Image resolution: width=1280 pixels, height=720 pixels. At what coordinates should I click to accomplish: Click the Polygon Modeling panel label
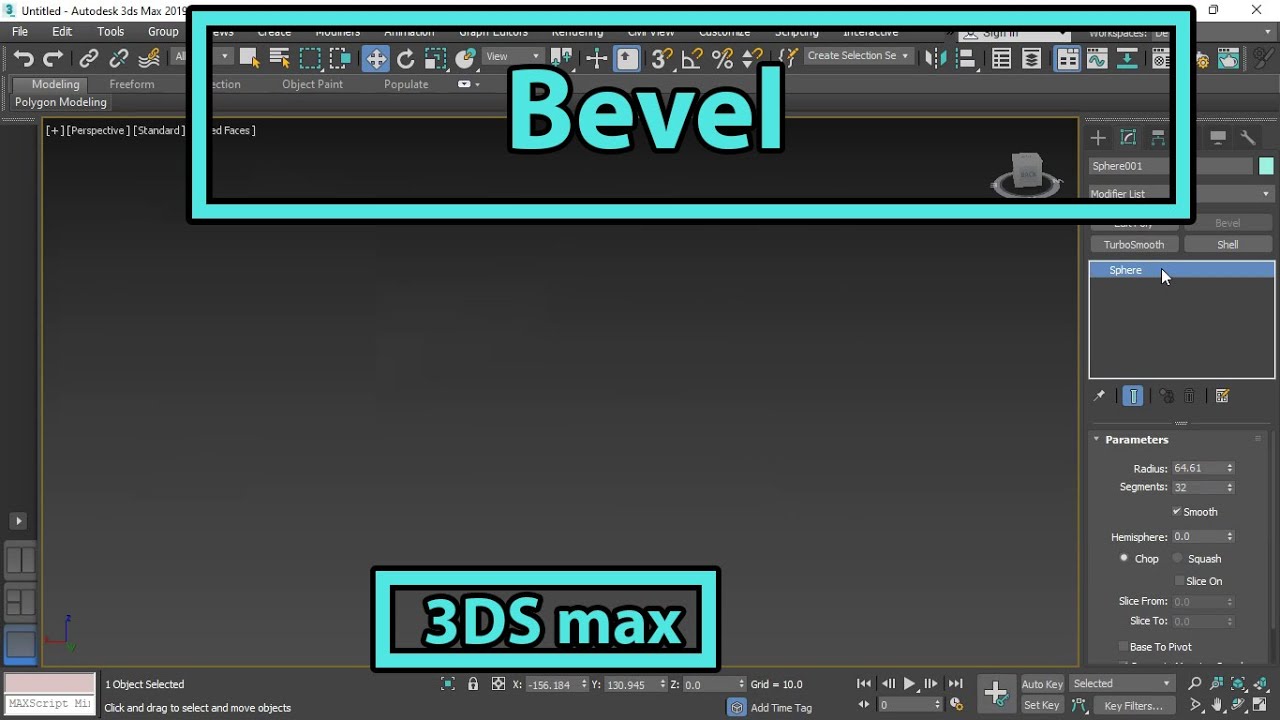pyautogui.click(x=61, y=102)
